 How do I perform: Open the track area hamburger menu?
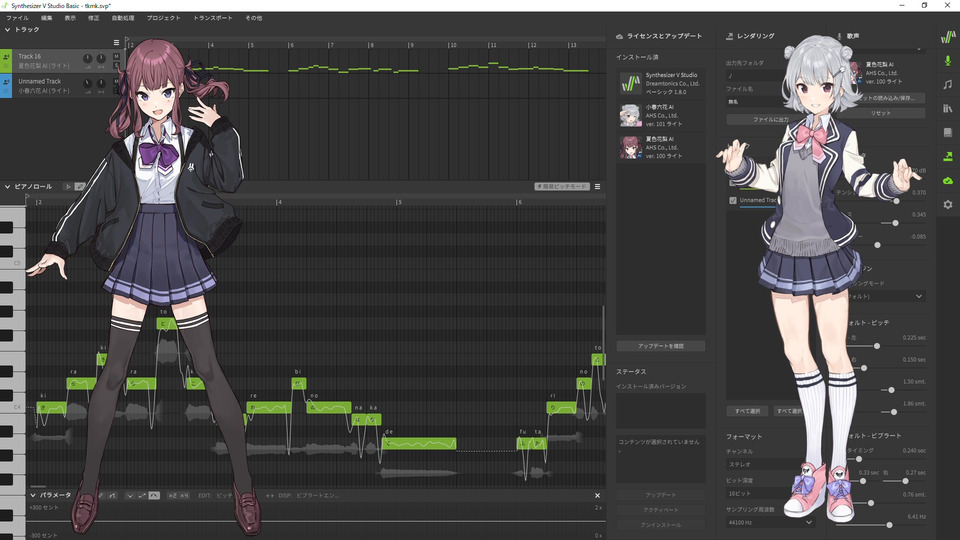click(116, 43)
